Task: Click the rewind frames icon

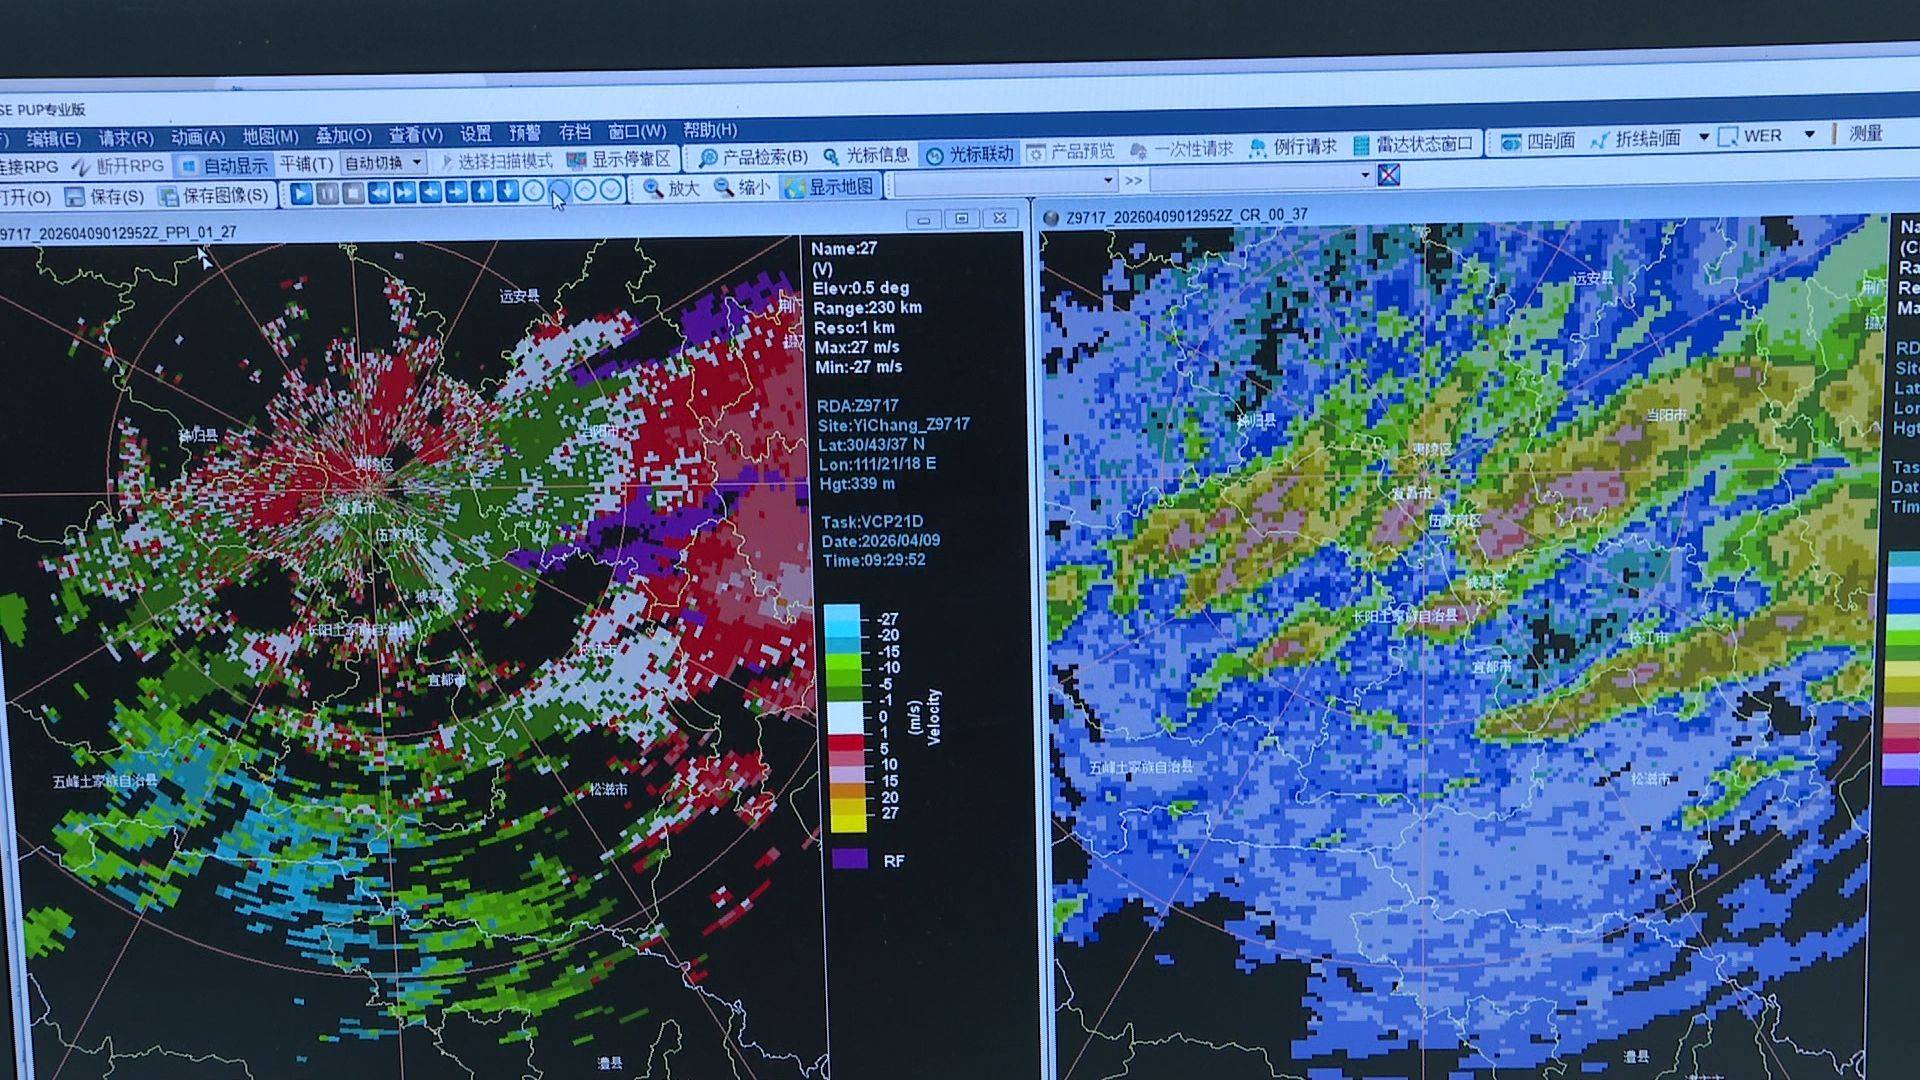Action: pos(379,194)
